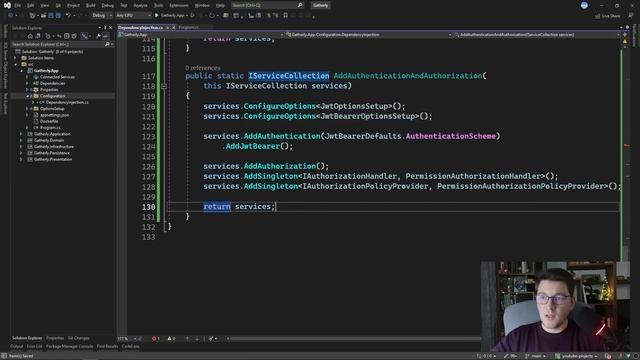640x360 pixels.
Task: Expand the Gatherly.Domain project
Action: click(22, 140)
